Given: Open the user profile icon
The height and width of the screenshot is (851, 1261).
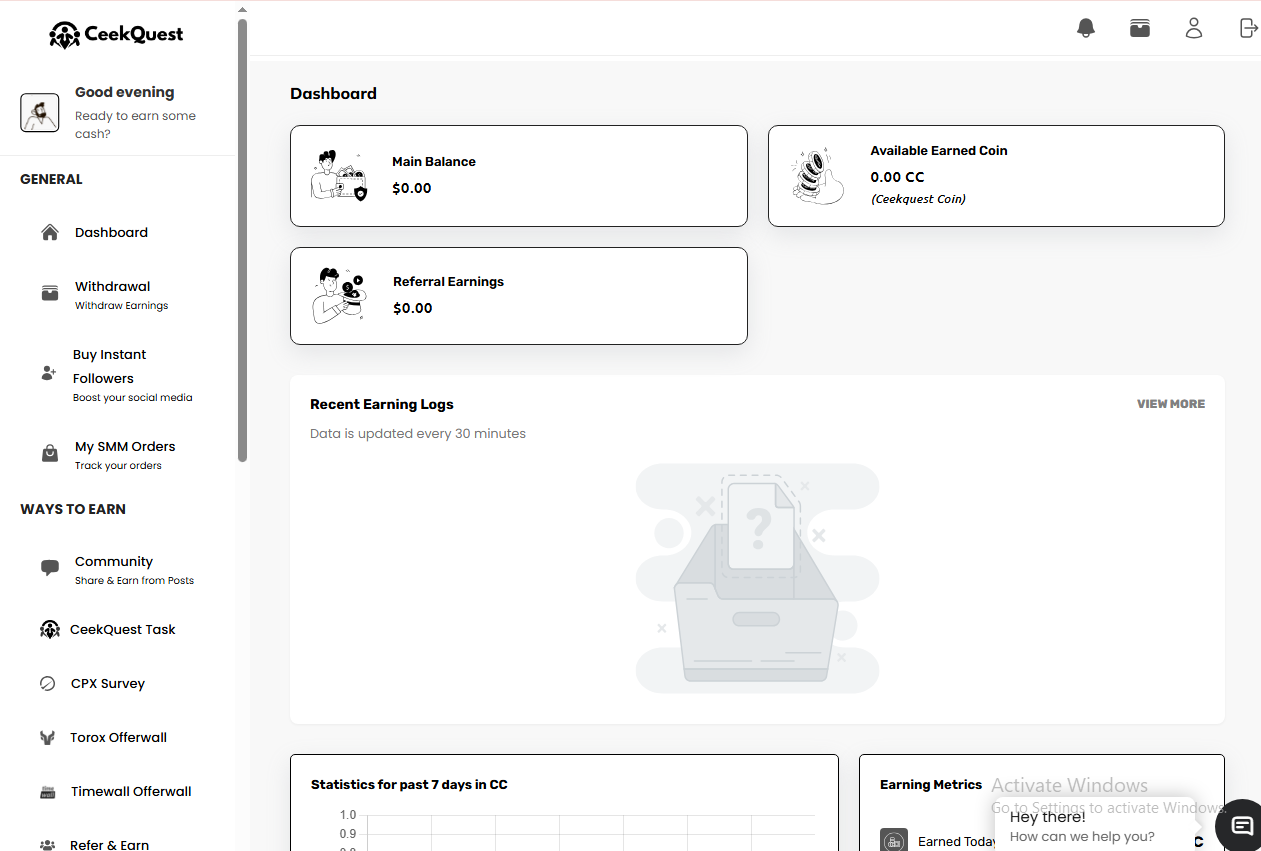Looking at the screenshot, I should tap(1194, 28).
